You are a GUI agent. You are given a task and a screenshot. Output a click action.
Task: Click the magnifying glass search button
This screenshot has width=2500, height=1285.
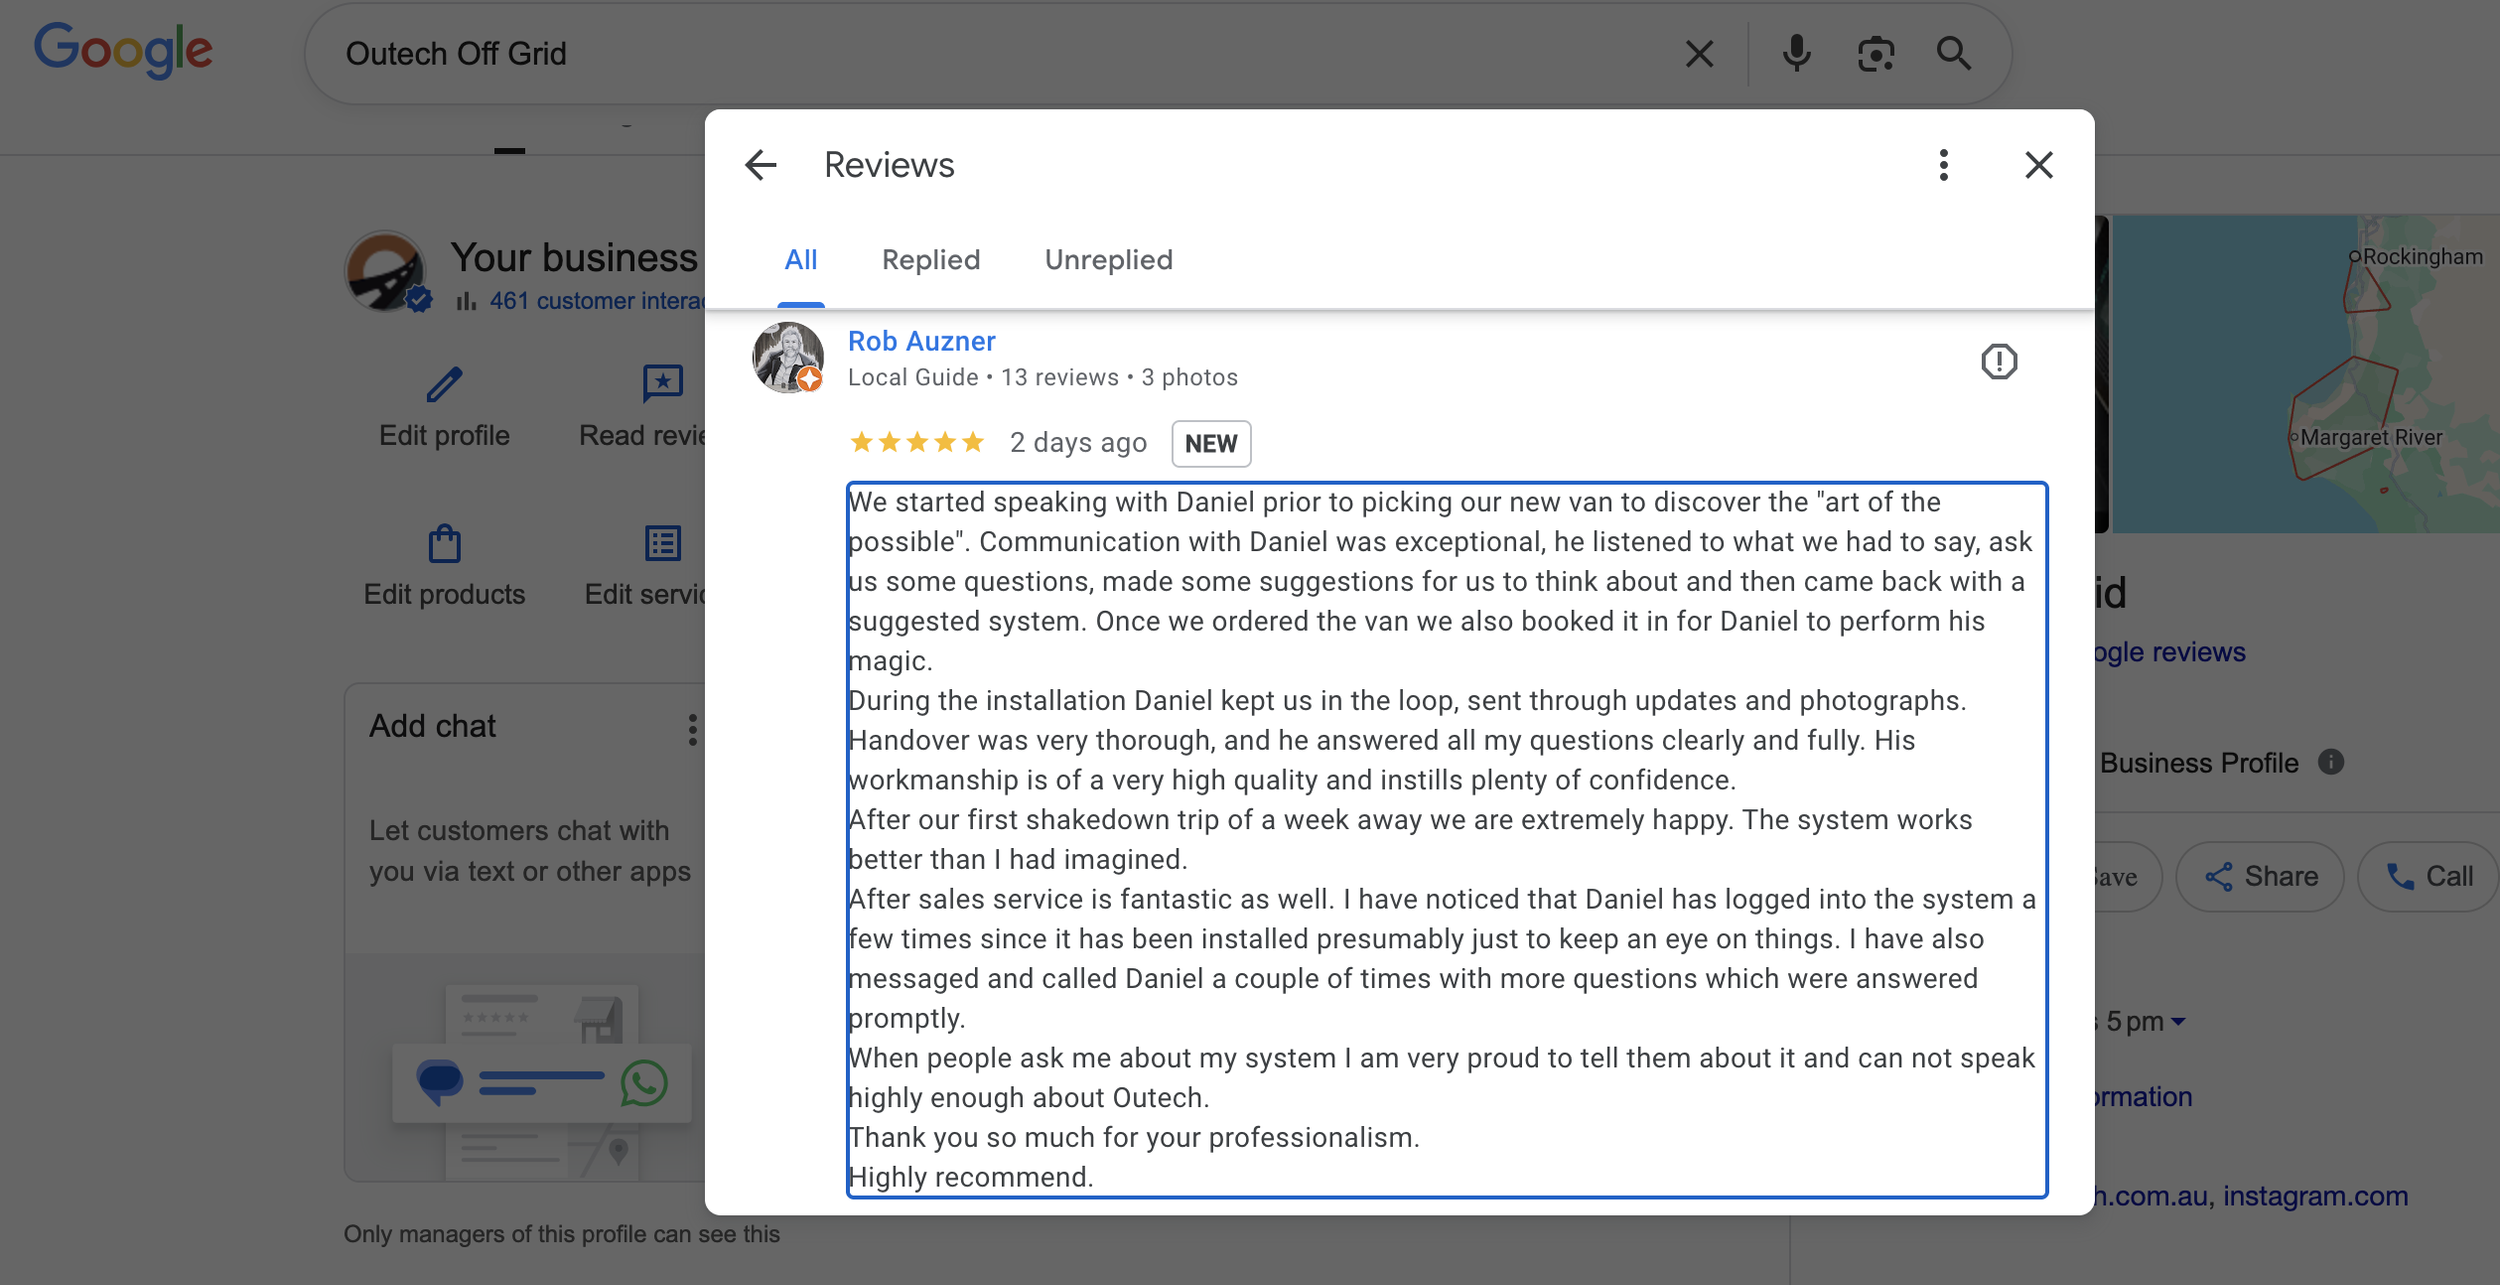tap(1953, 53)
